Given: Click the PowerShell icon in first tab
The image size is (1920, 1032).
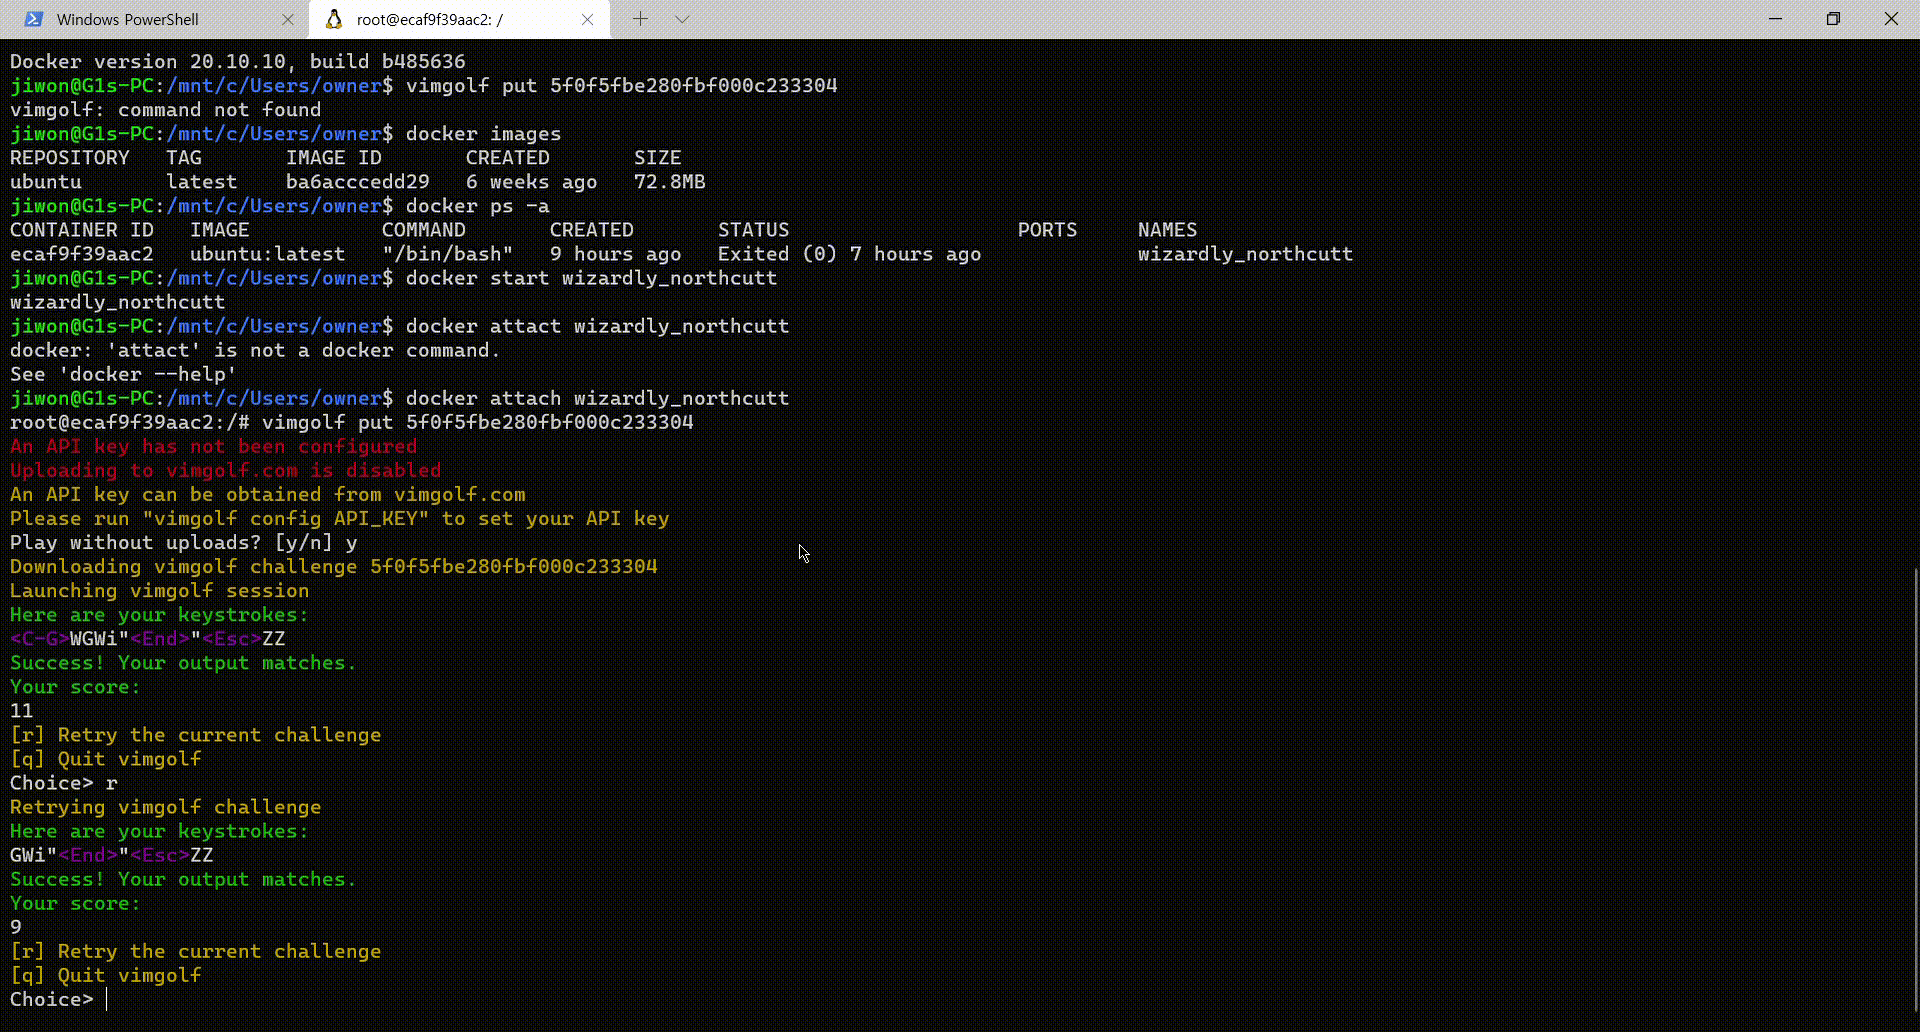Looking at the screenshot, I should coord(34,19).
